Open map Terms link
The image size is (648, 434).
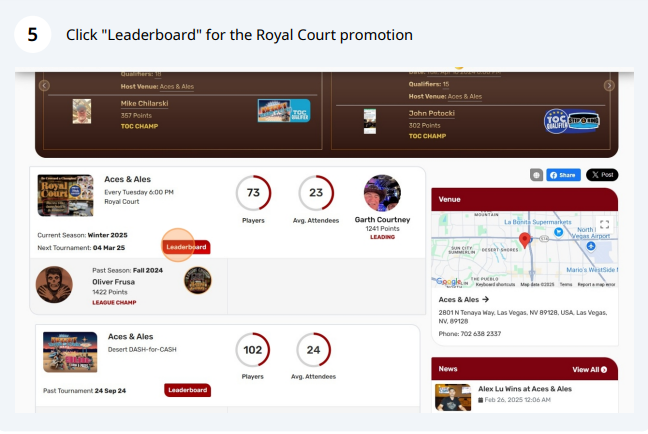click(x=566, y=284)
